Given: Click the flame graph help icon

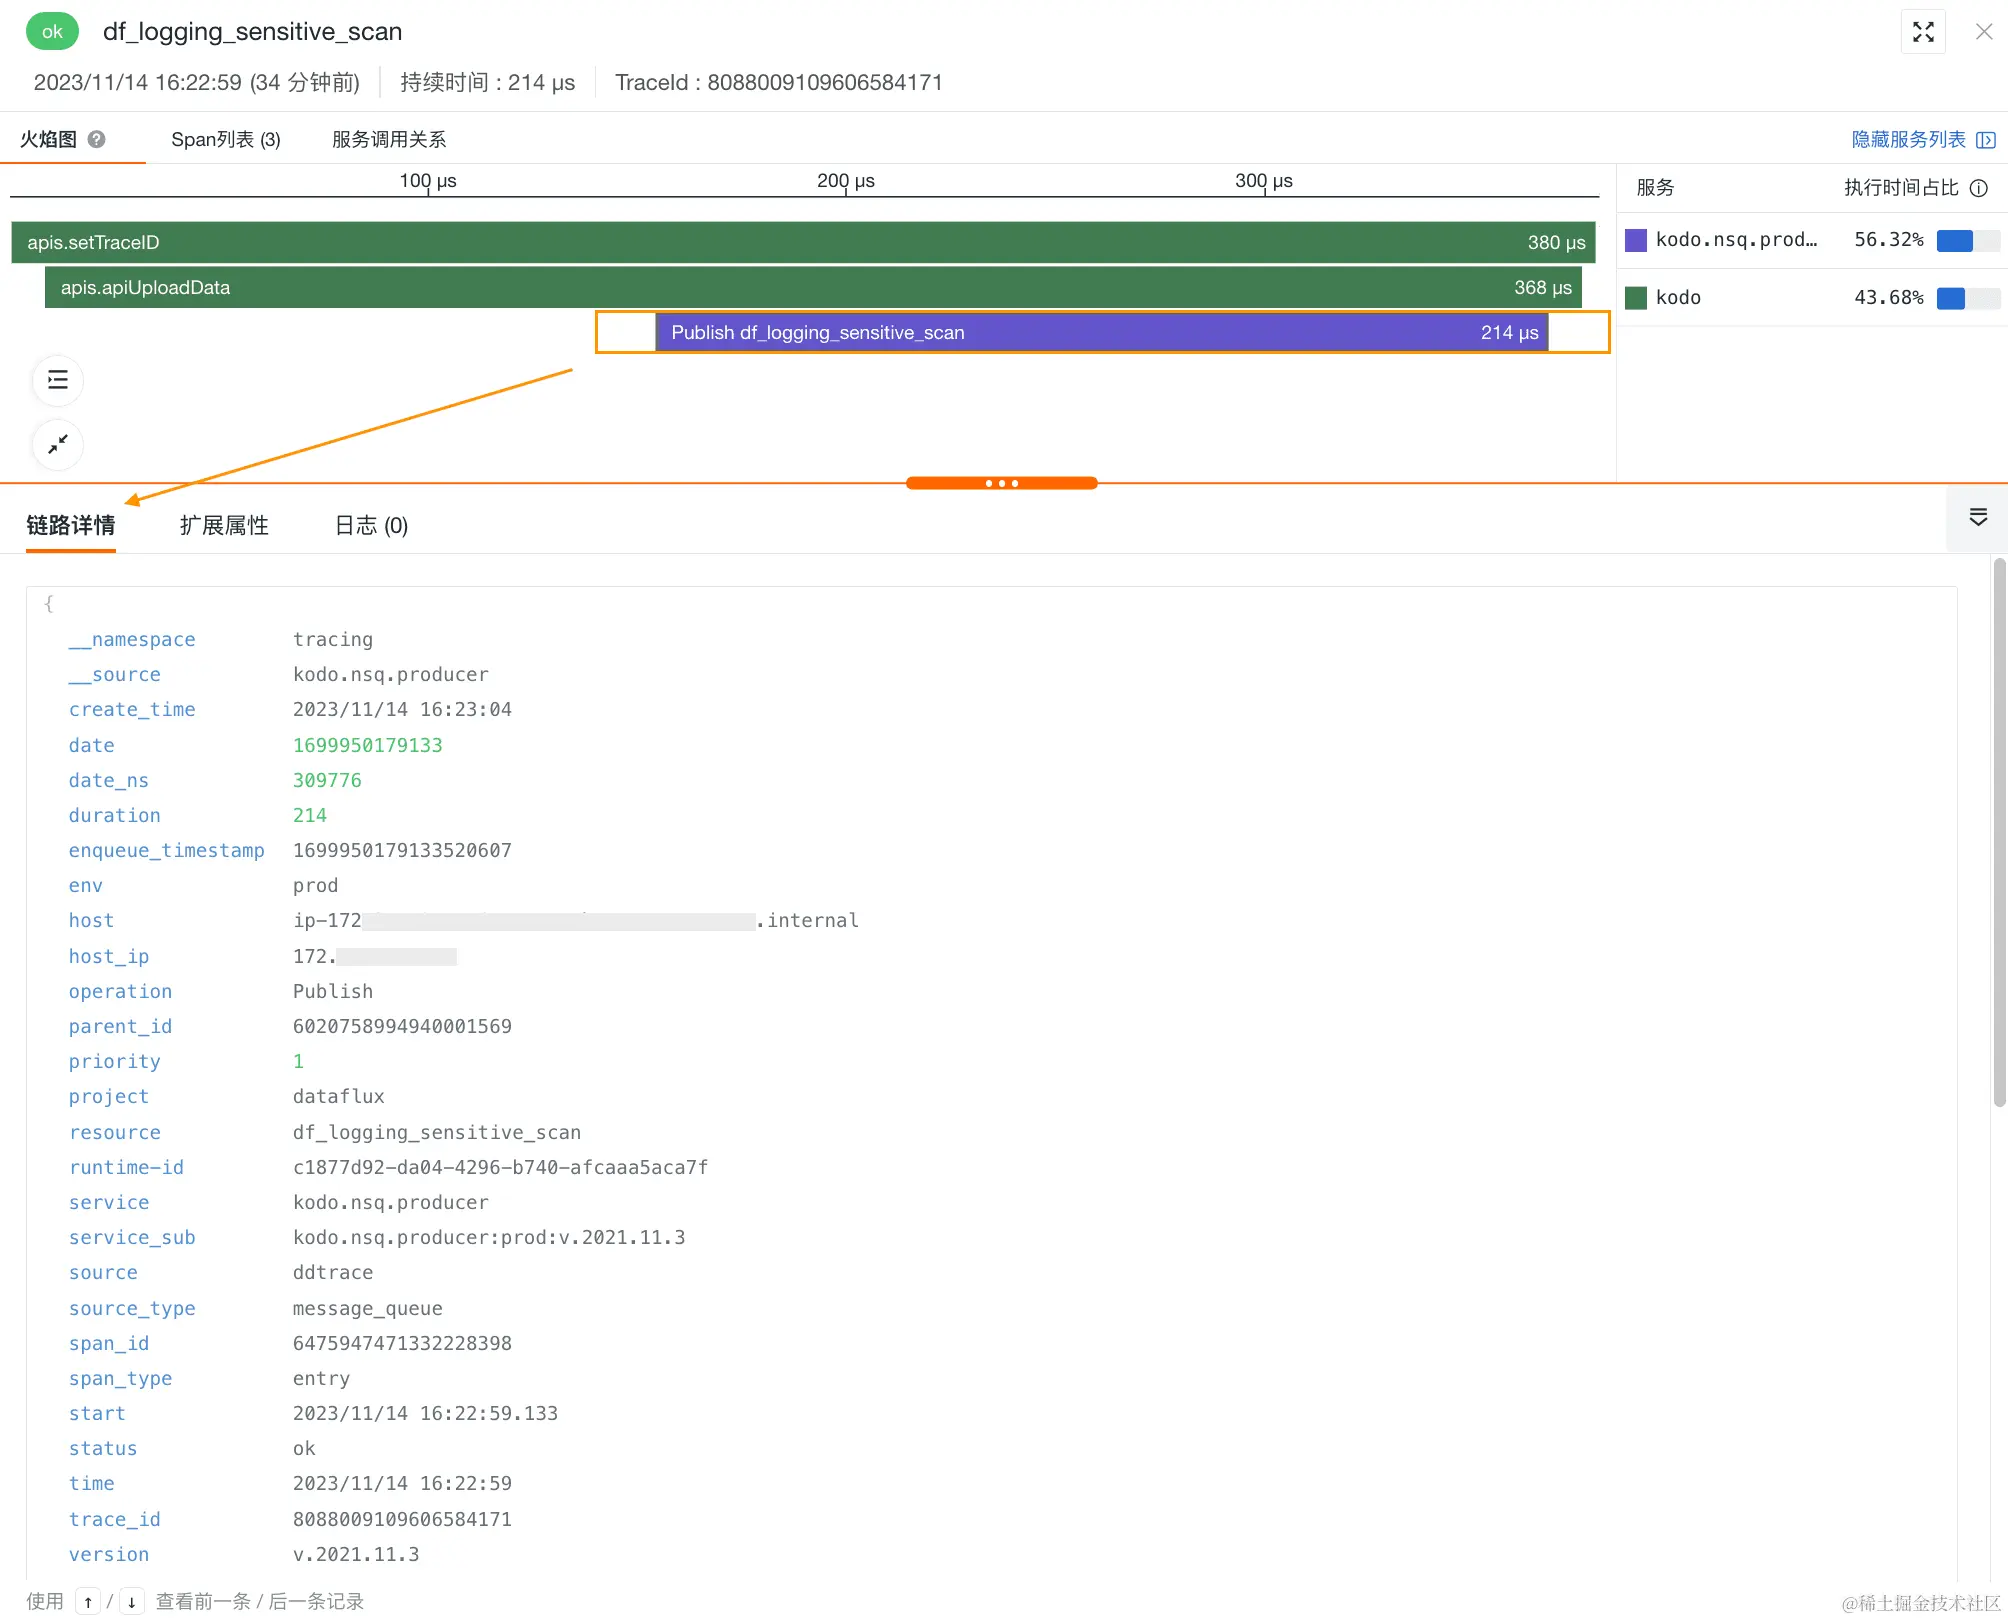Looking at the screenshot, I should tap(97, 139).
